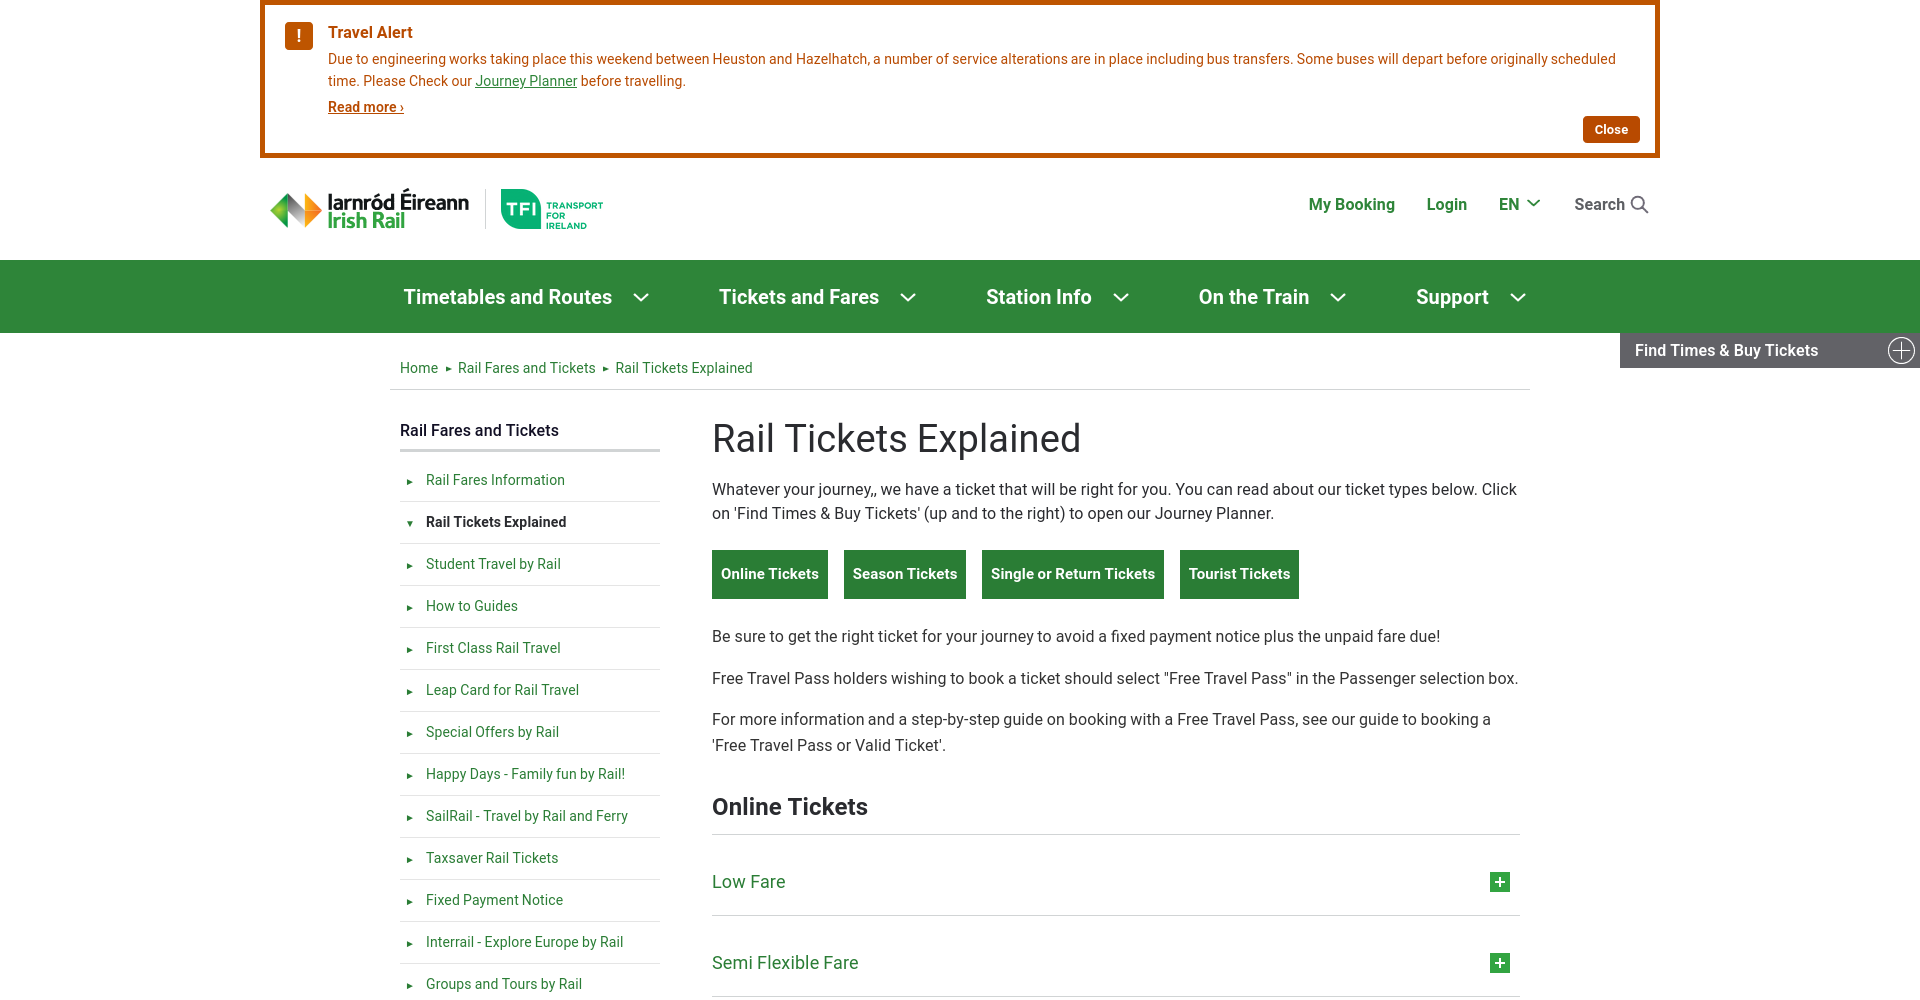1920x1000 pixels.
Task: Expand the Support menu chevron
Action: coord(1517,297)
